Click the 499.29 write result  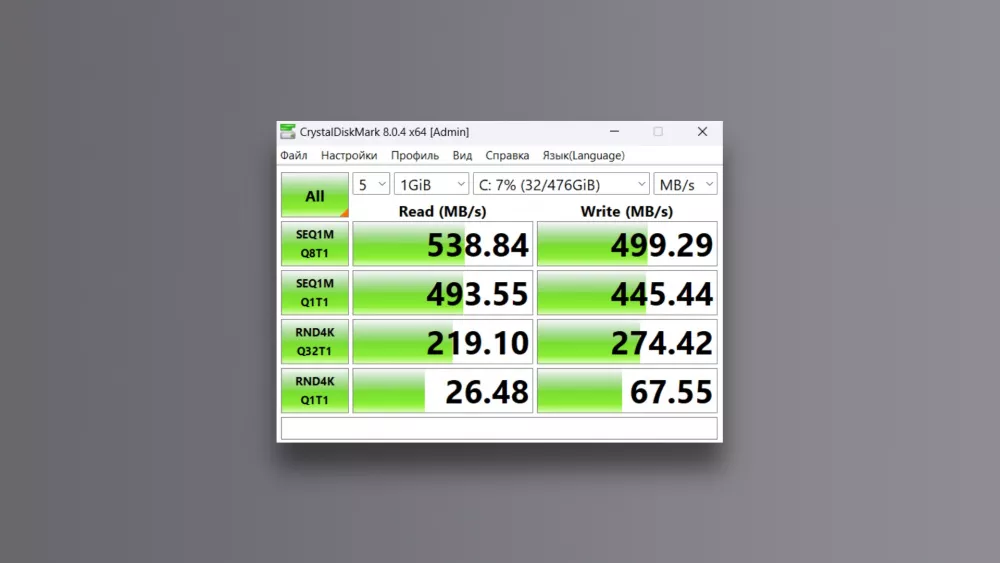pos(628,244)
